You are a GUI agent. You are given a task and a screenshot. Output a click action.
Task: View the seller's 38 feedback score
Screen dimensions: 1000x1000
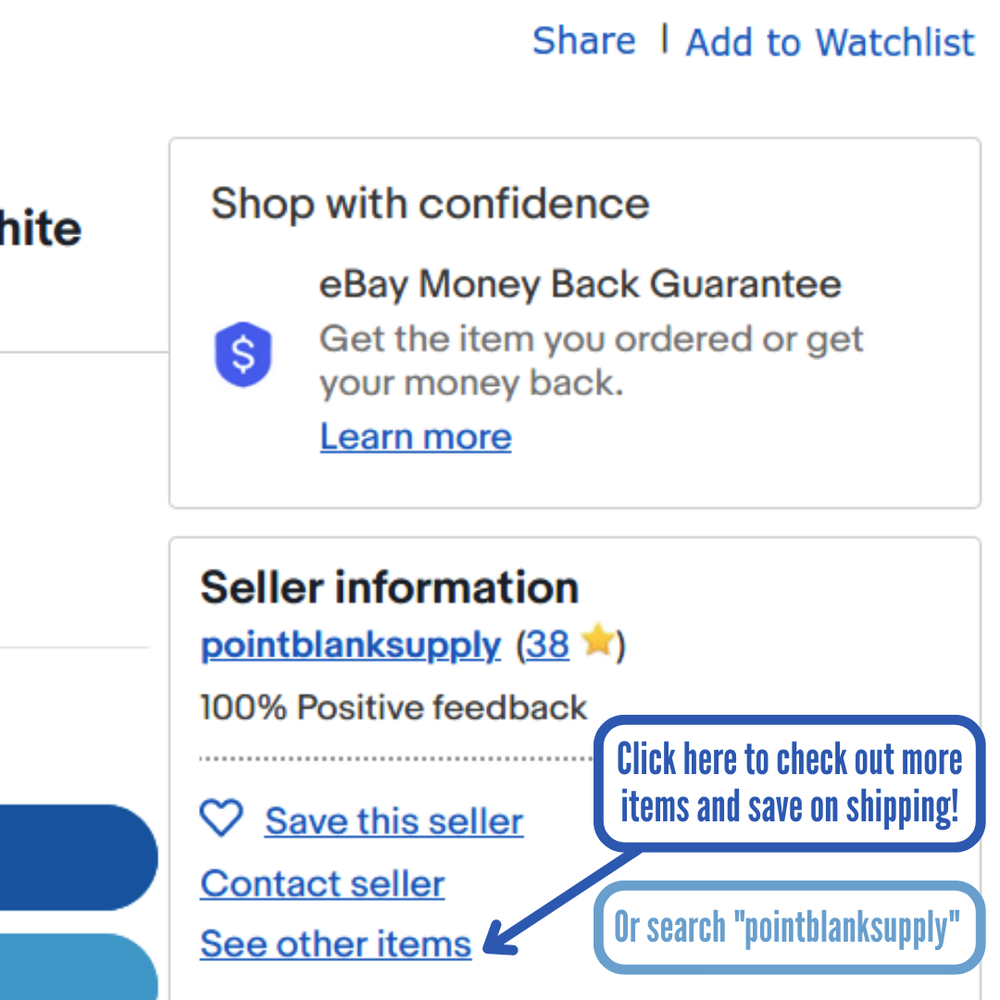point(547,646)
